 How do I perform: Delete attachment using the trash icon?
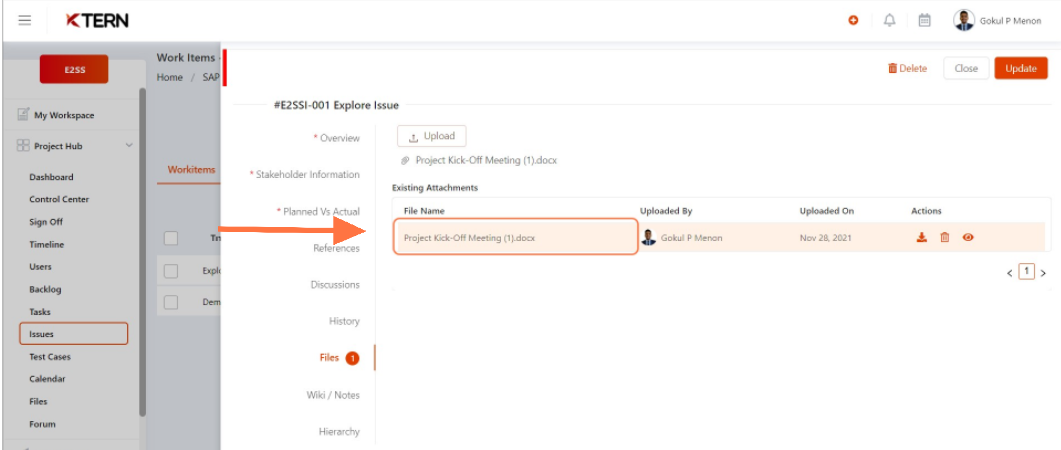click(945, 238)
